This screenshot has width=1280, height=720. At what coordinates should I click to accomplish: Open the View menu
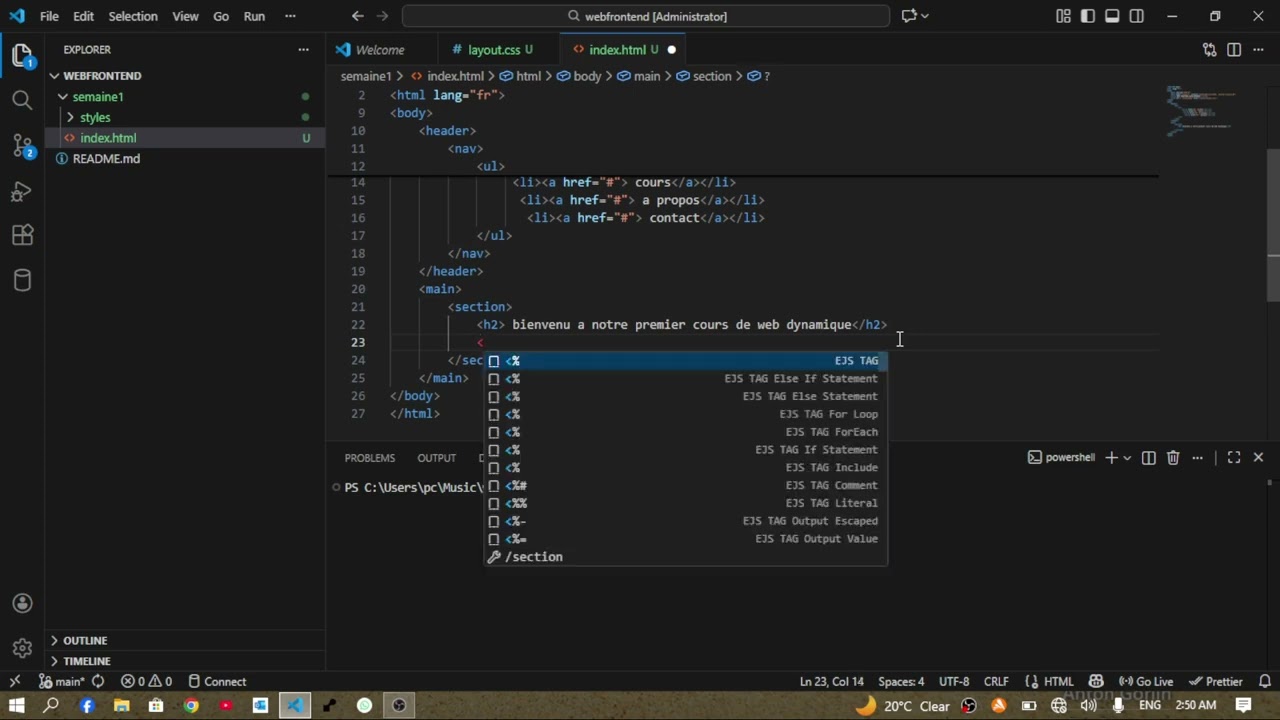click(x=185, y=16)
